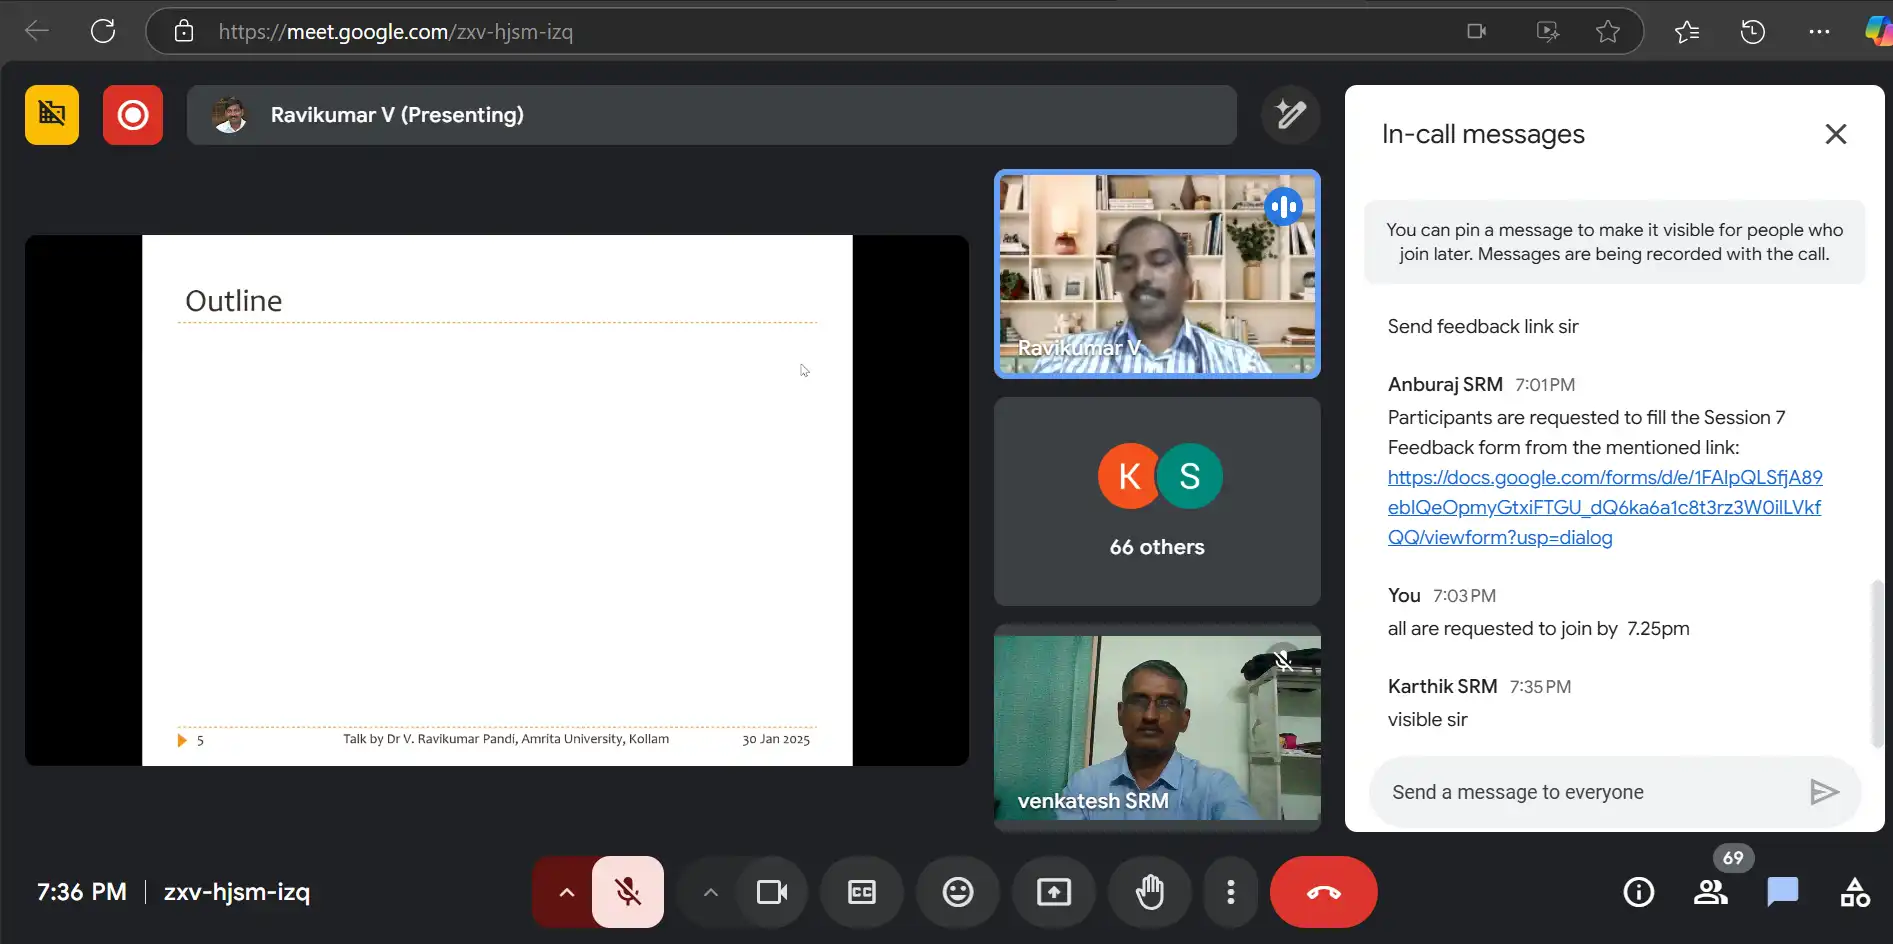
Task: Click the Send a message input field
Action: [1590, 792]
